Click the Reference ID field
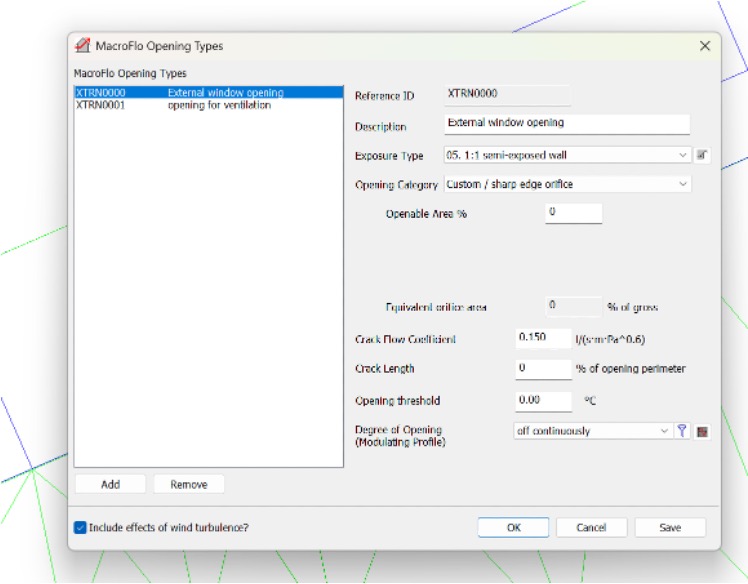Screen dimensions: 748x584 (x=507, y=94)
